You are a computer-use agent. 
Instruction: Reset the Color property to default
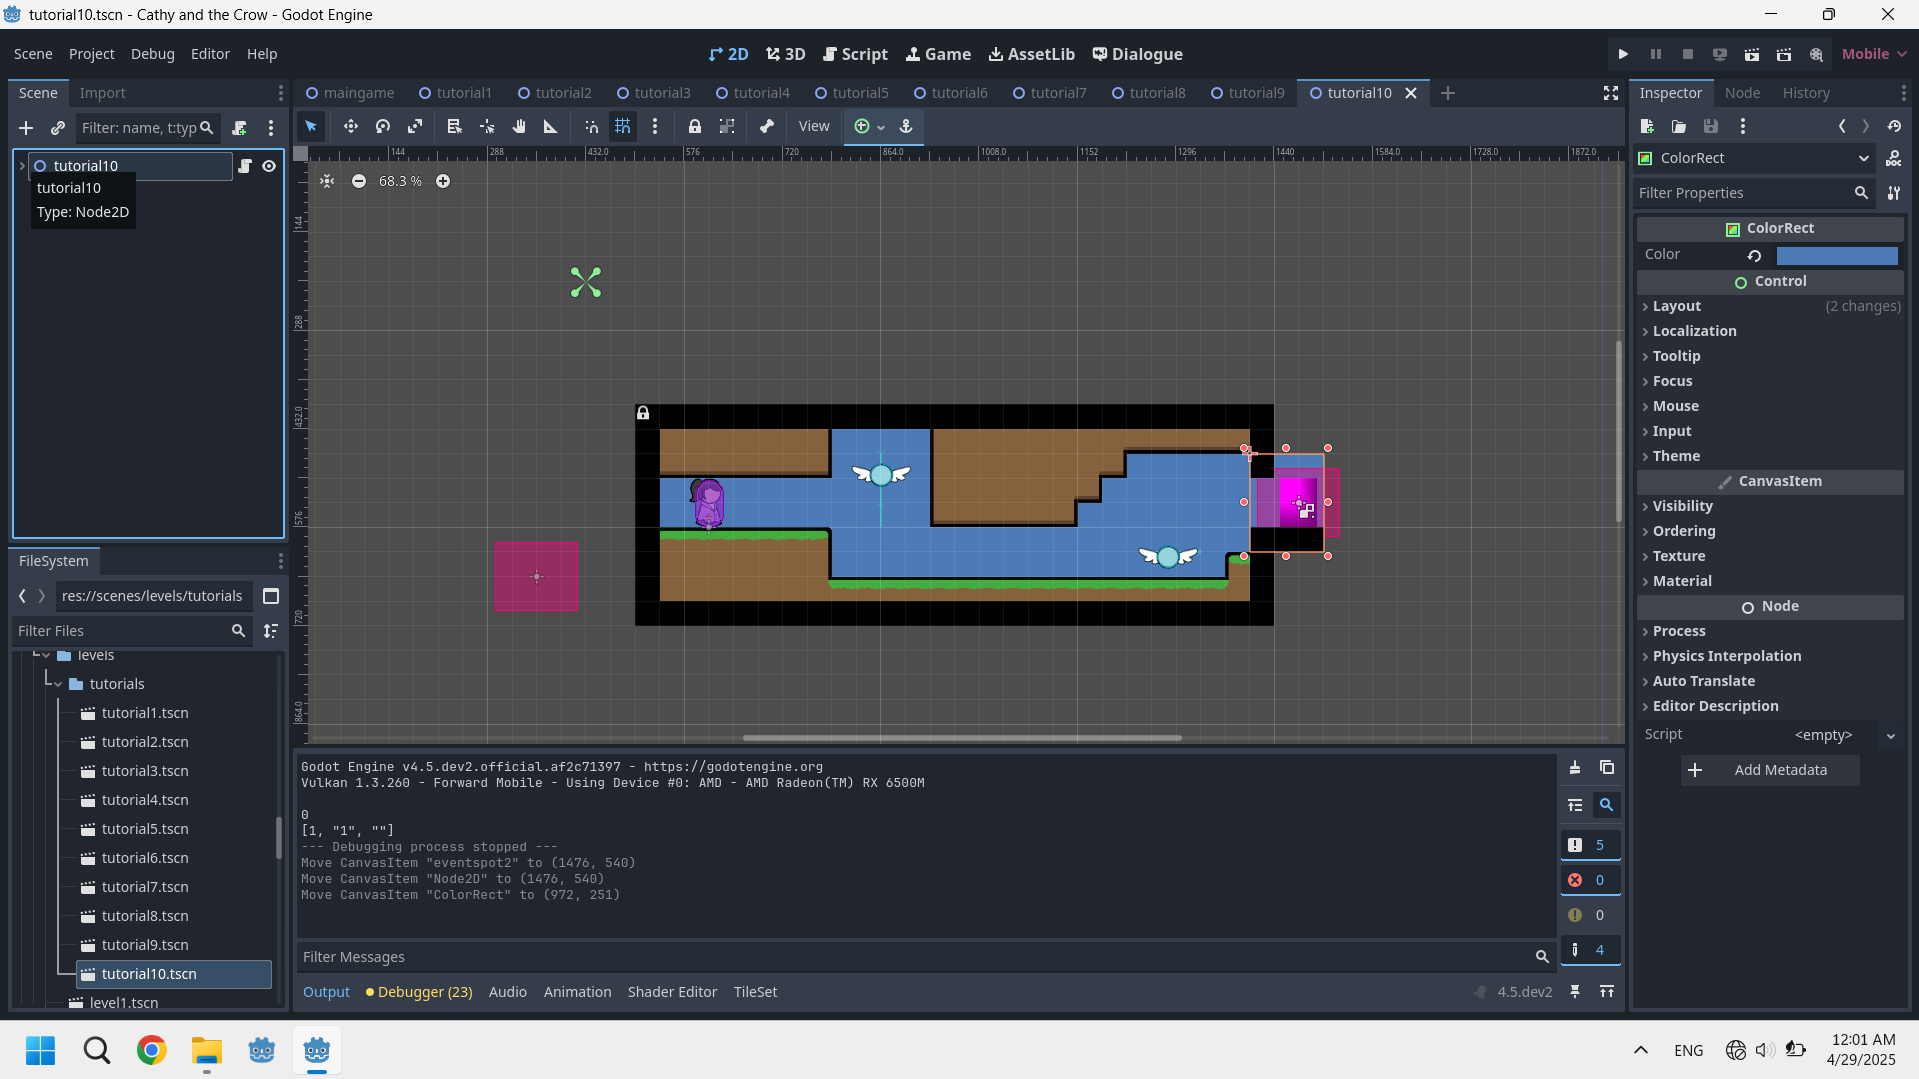pyautogui.click(x=1754, y=255)
